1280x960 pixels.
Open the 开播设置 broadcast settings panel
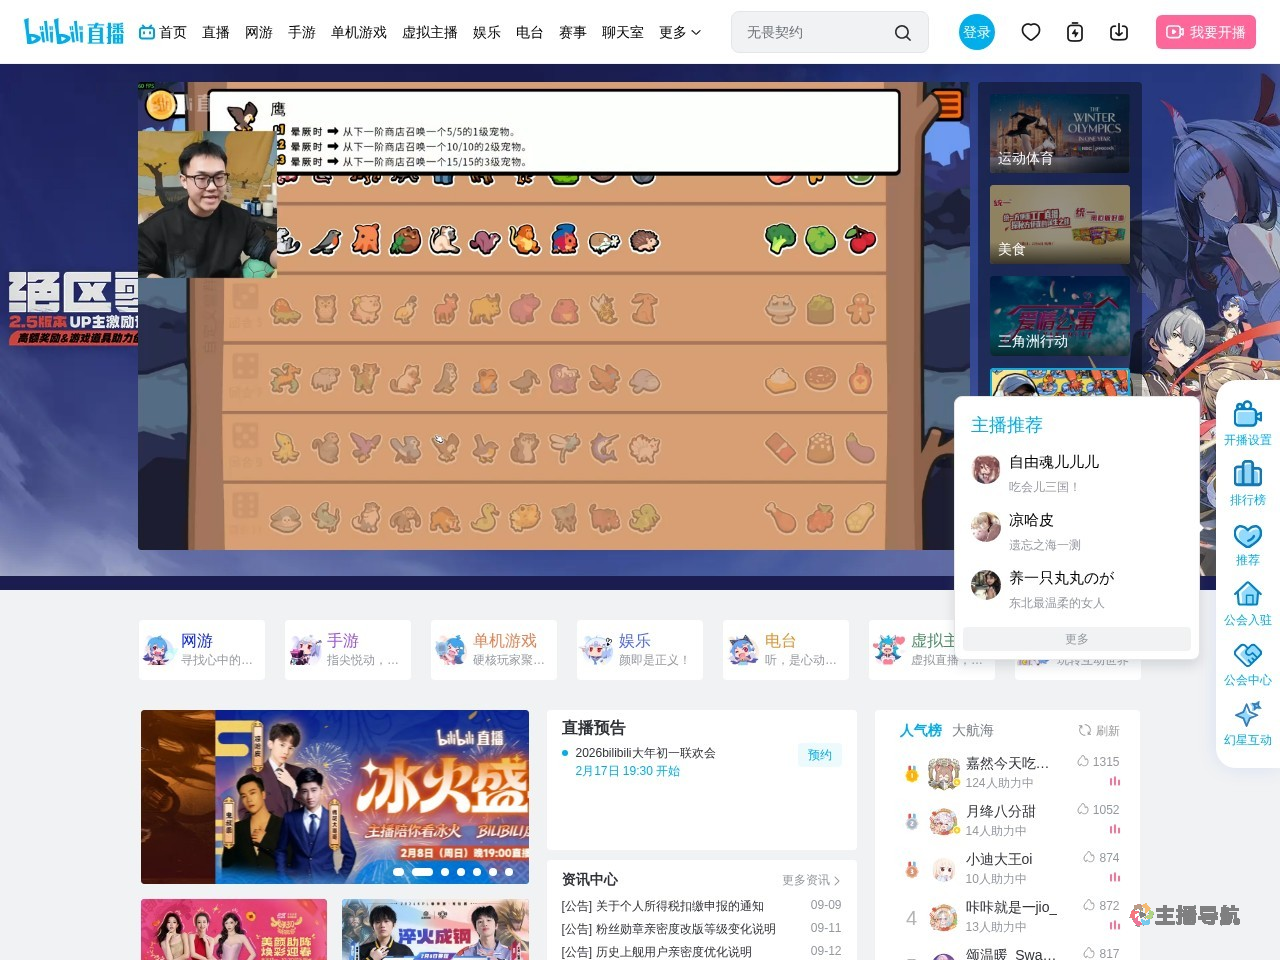pyautogui.click(x=1247, y=422)
